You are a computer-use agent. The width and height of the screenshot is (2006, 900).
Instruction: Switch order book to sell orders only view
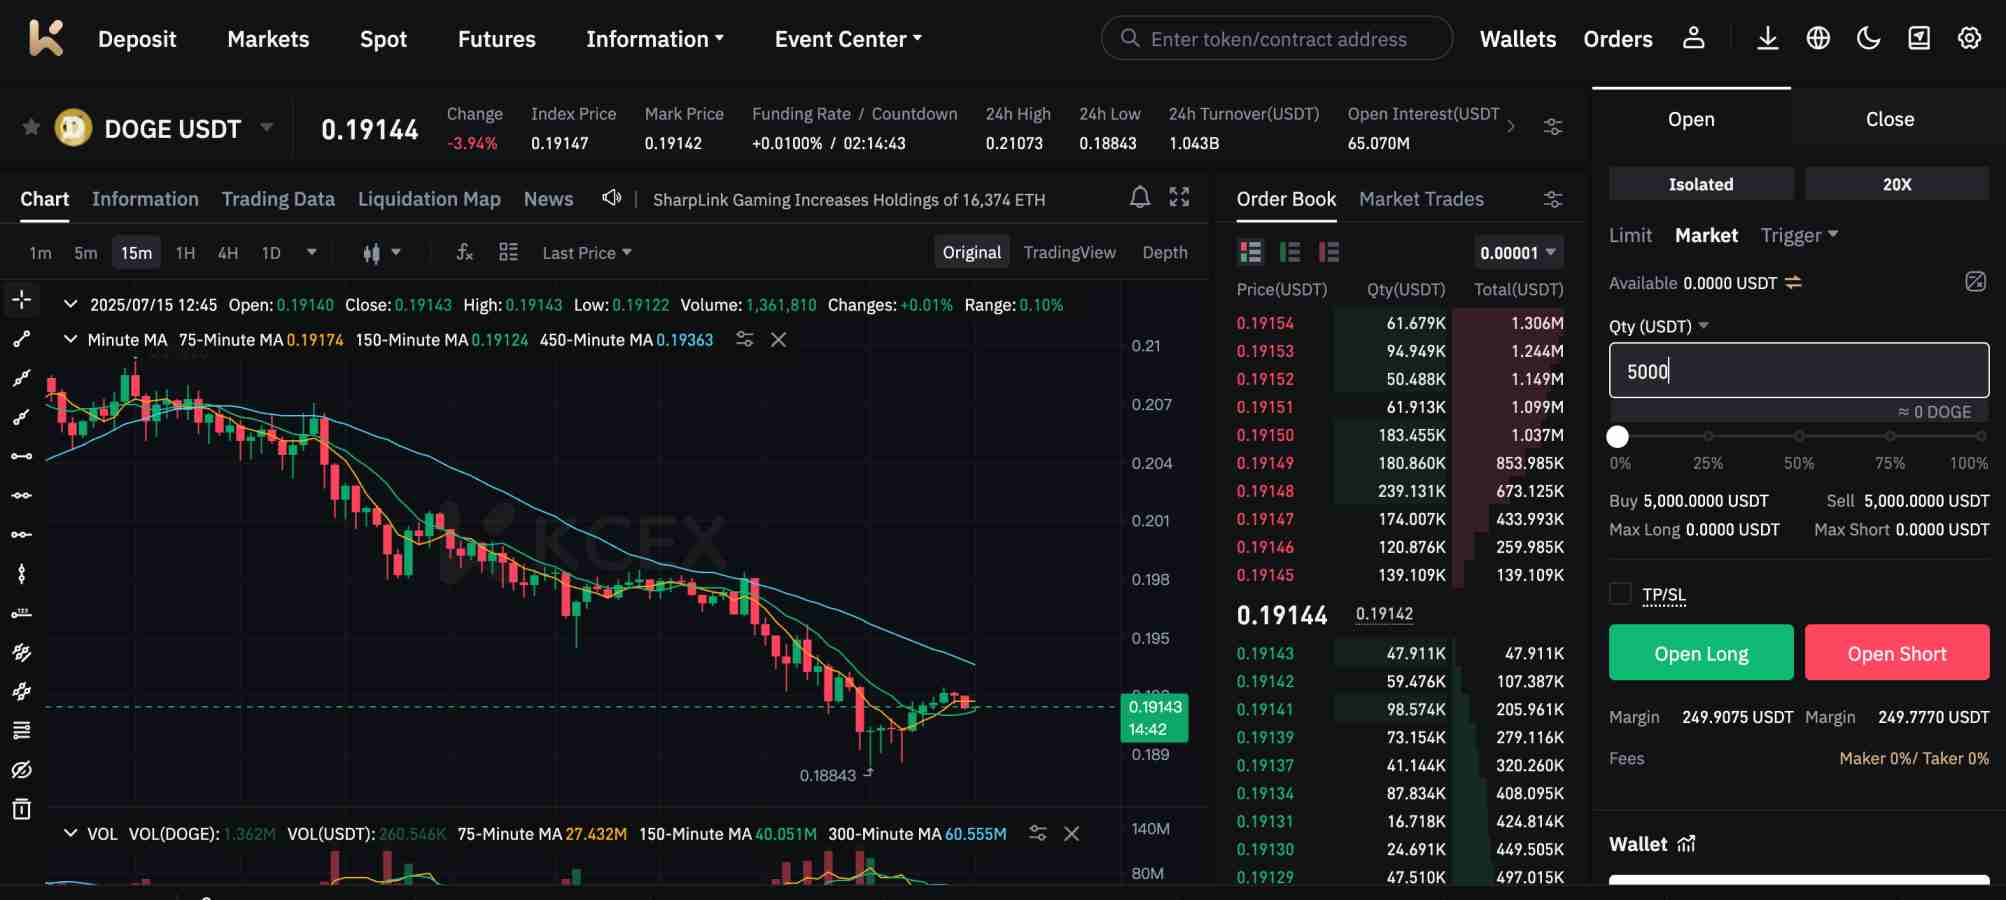click(x=1328, y=252)
